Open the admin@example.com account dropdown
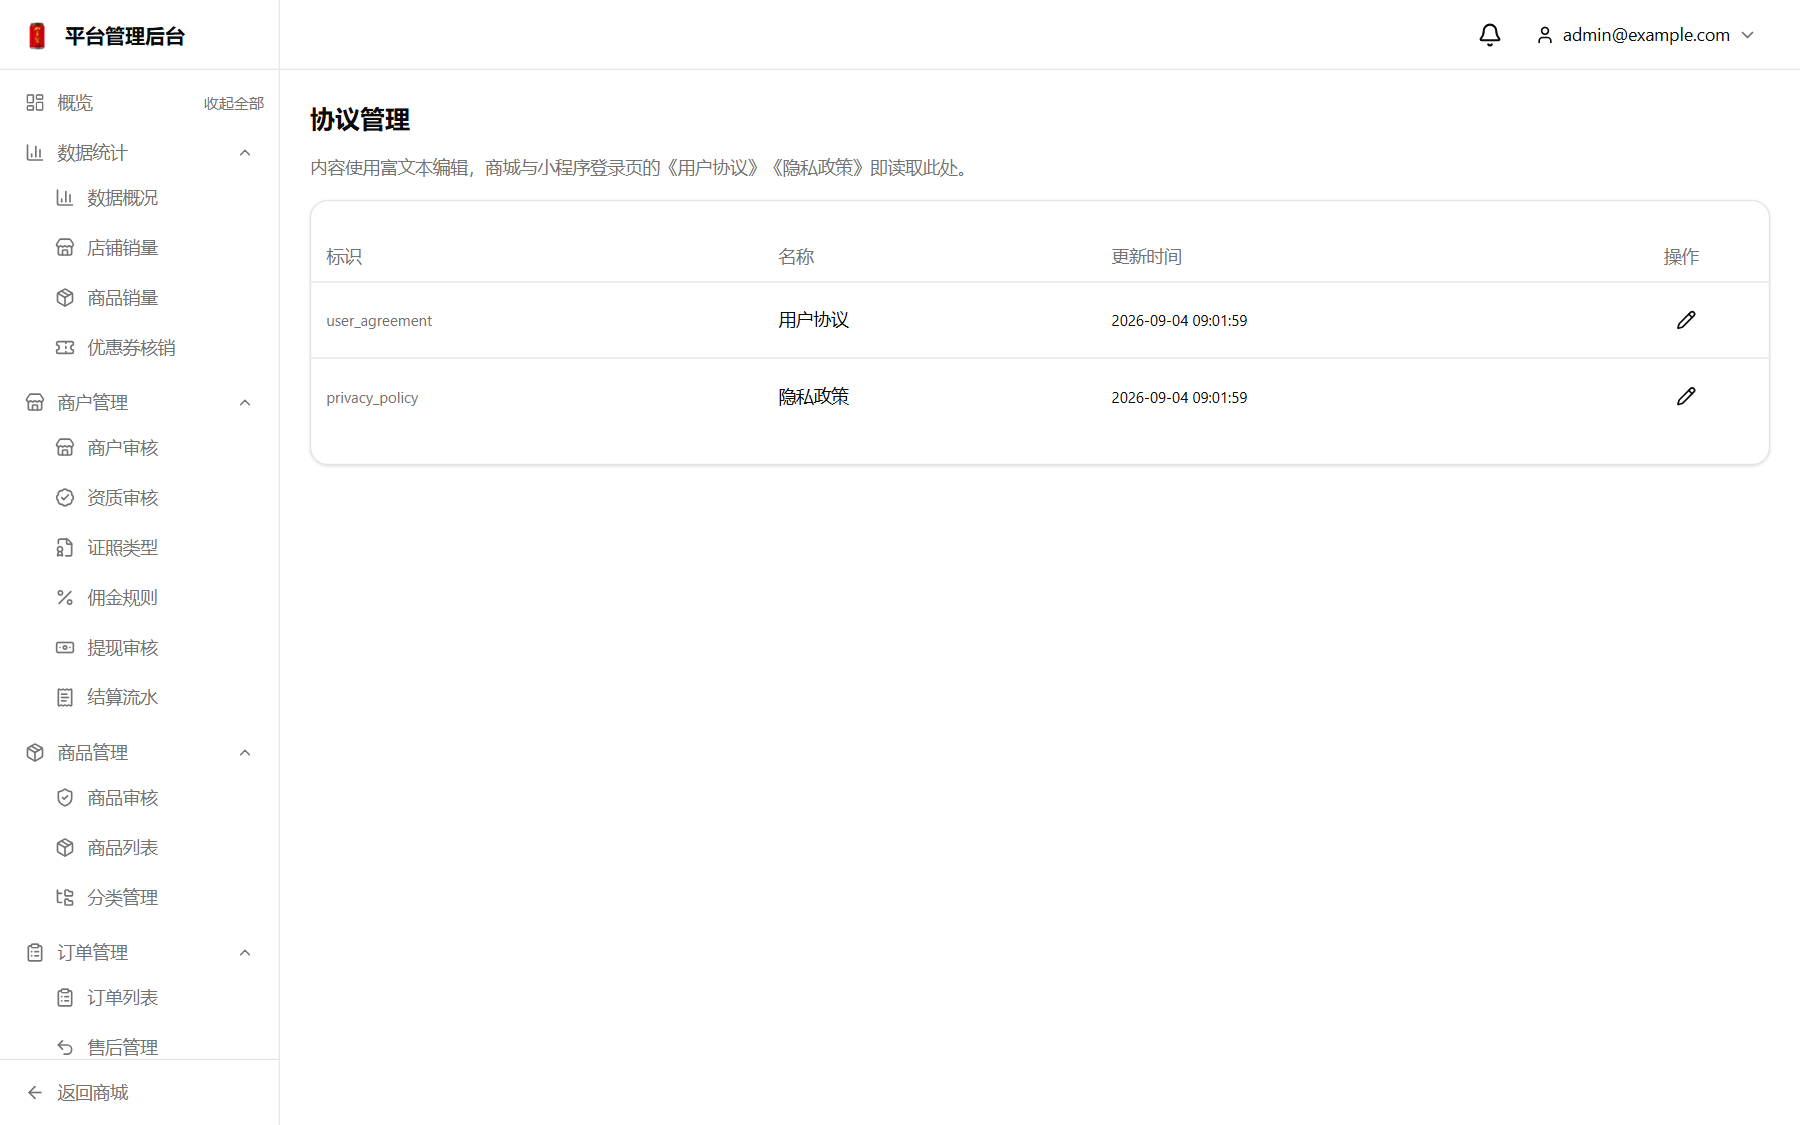 [x=1646, y=35]
